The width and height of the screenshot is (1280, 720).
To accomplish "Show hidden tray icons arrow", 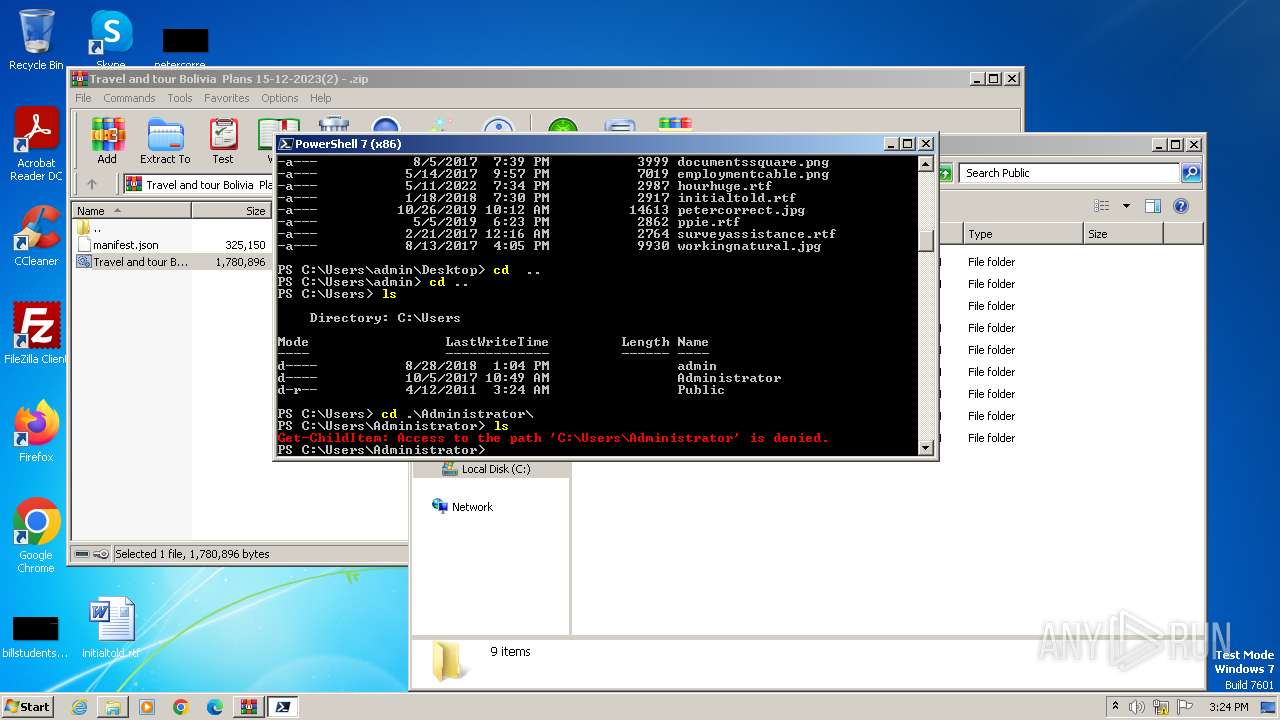I will tap(1115, 707).
